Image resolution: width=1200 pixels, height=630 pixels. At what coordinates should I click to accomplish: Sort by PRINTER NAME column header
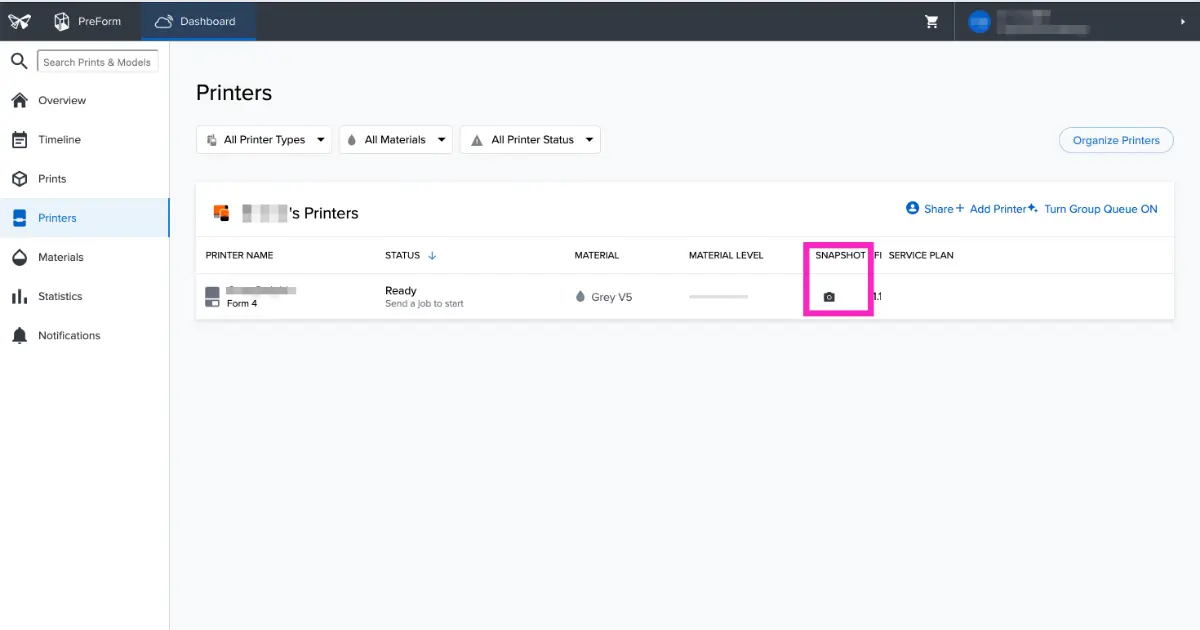pos(239,256)
